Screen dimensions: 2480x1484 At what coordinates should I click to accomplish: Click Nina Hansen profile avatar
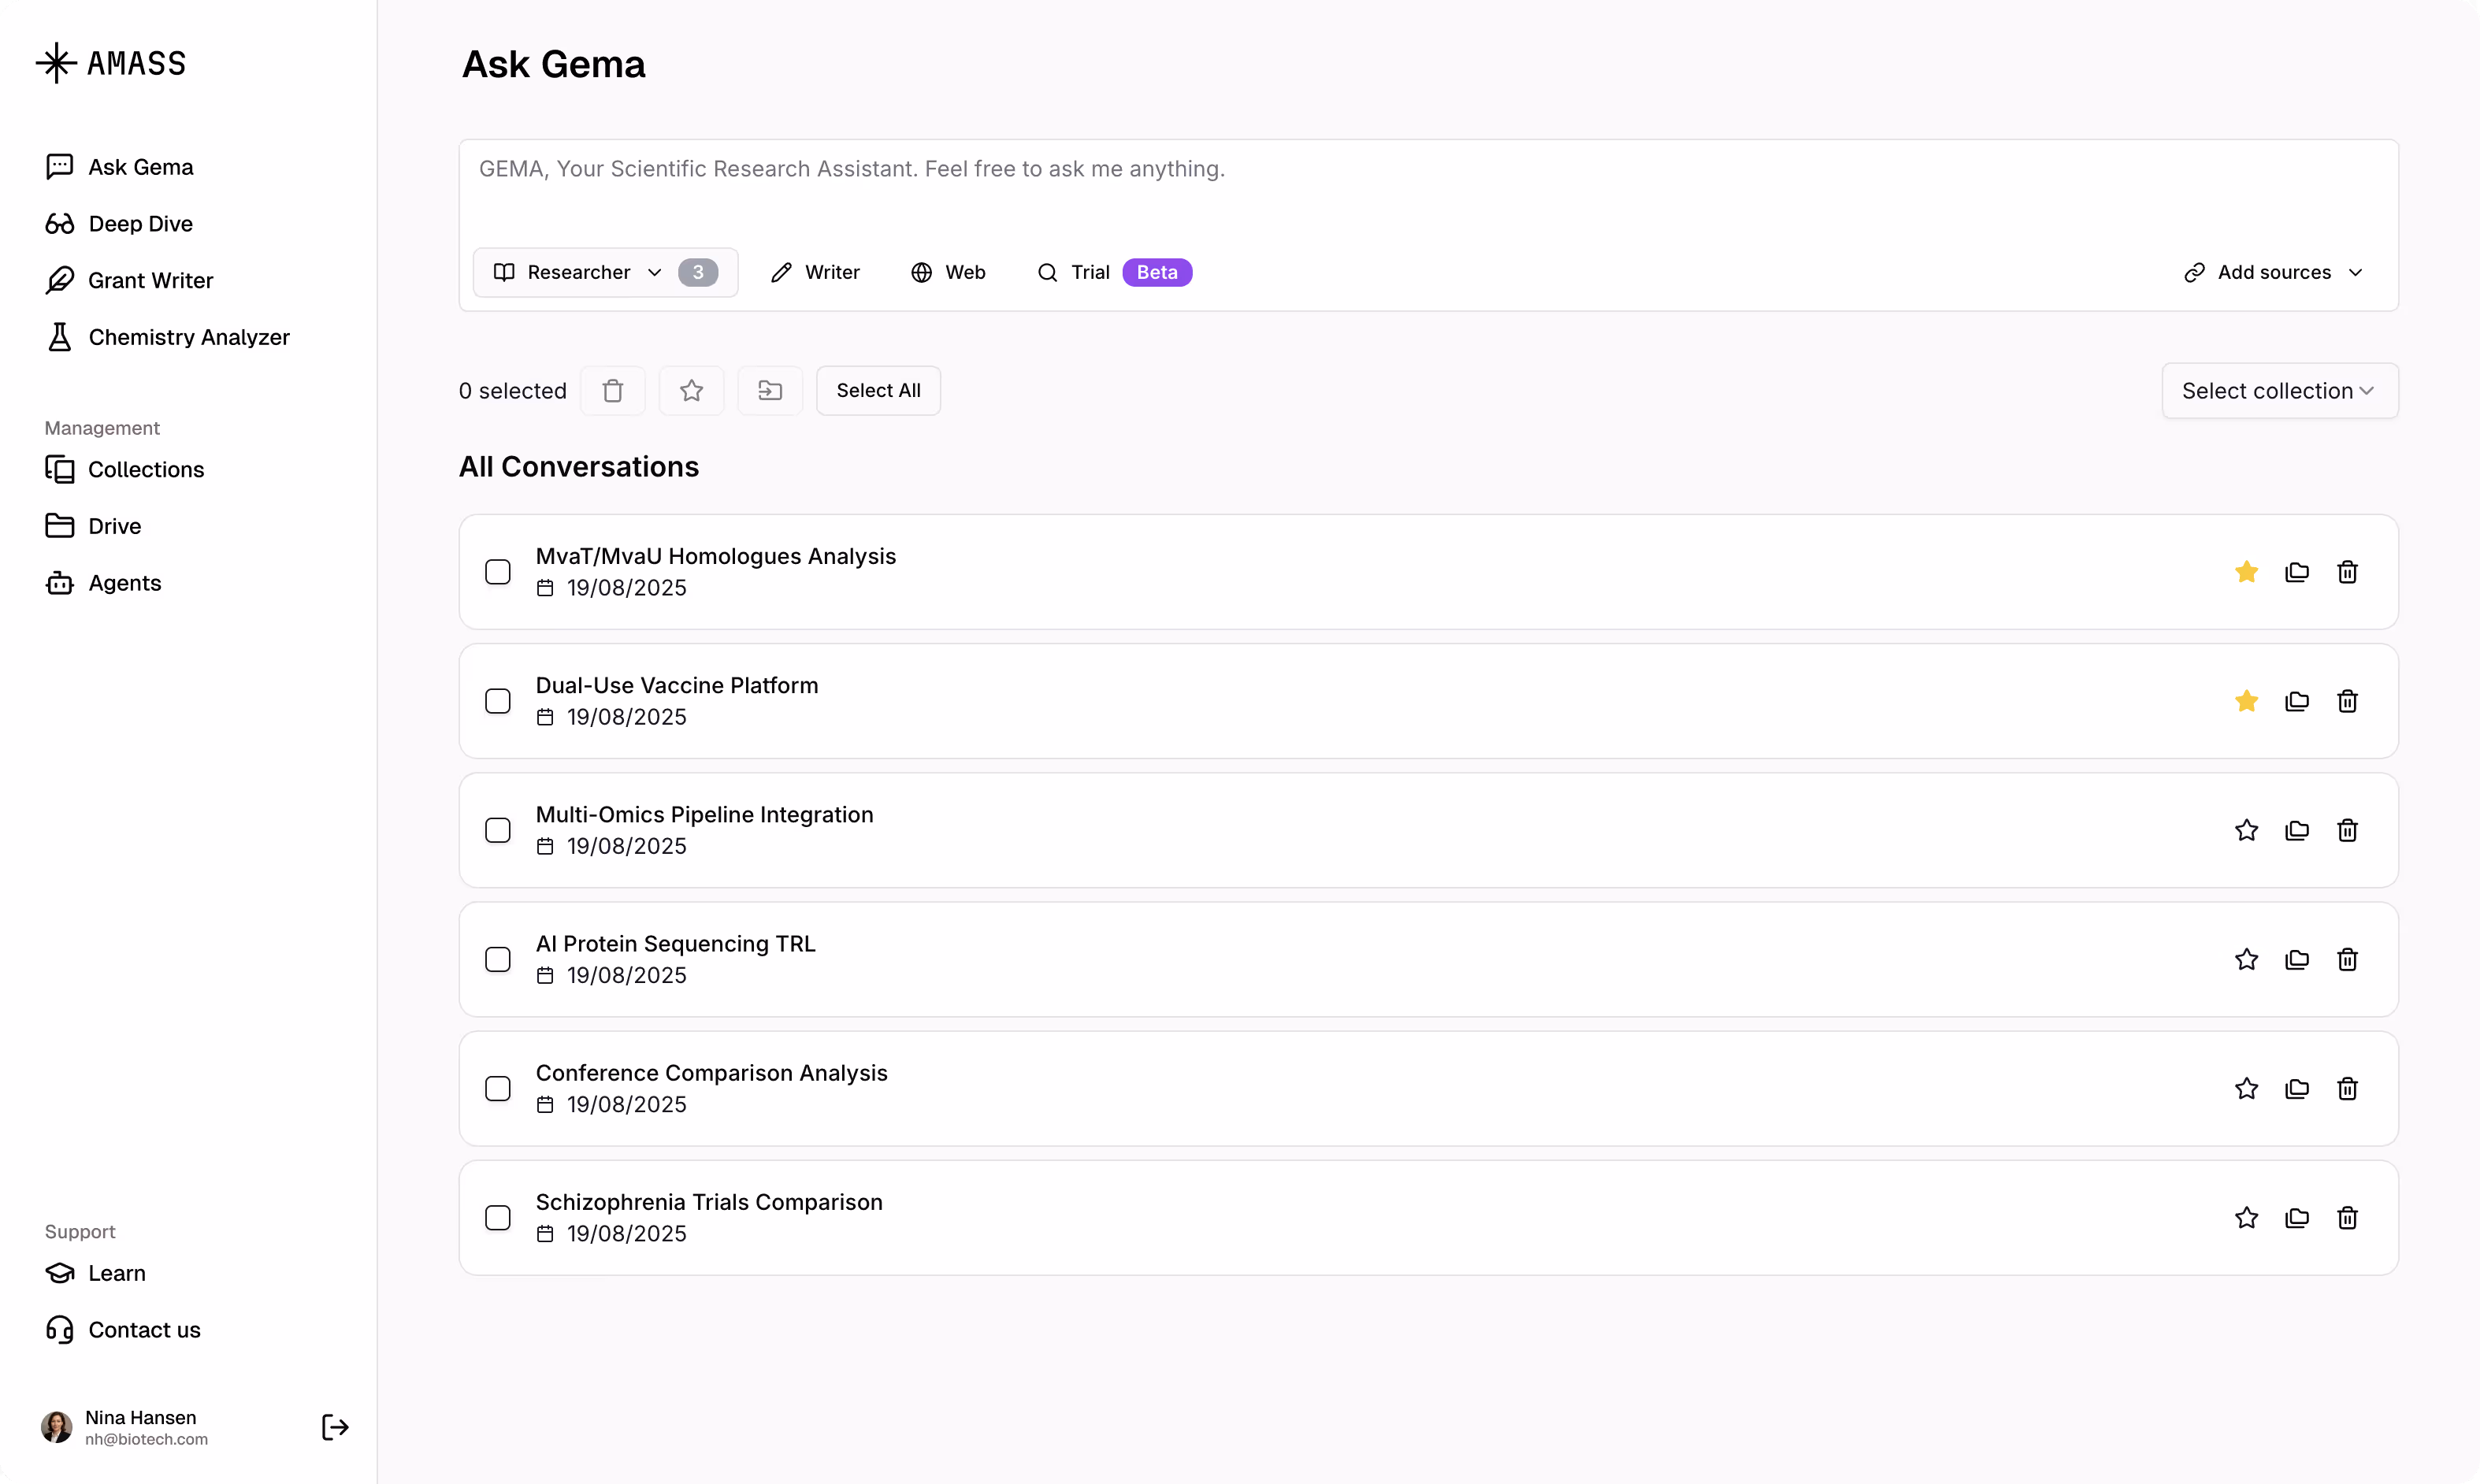click(57, 1427)
